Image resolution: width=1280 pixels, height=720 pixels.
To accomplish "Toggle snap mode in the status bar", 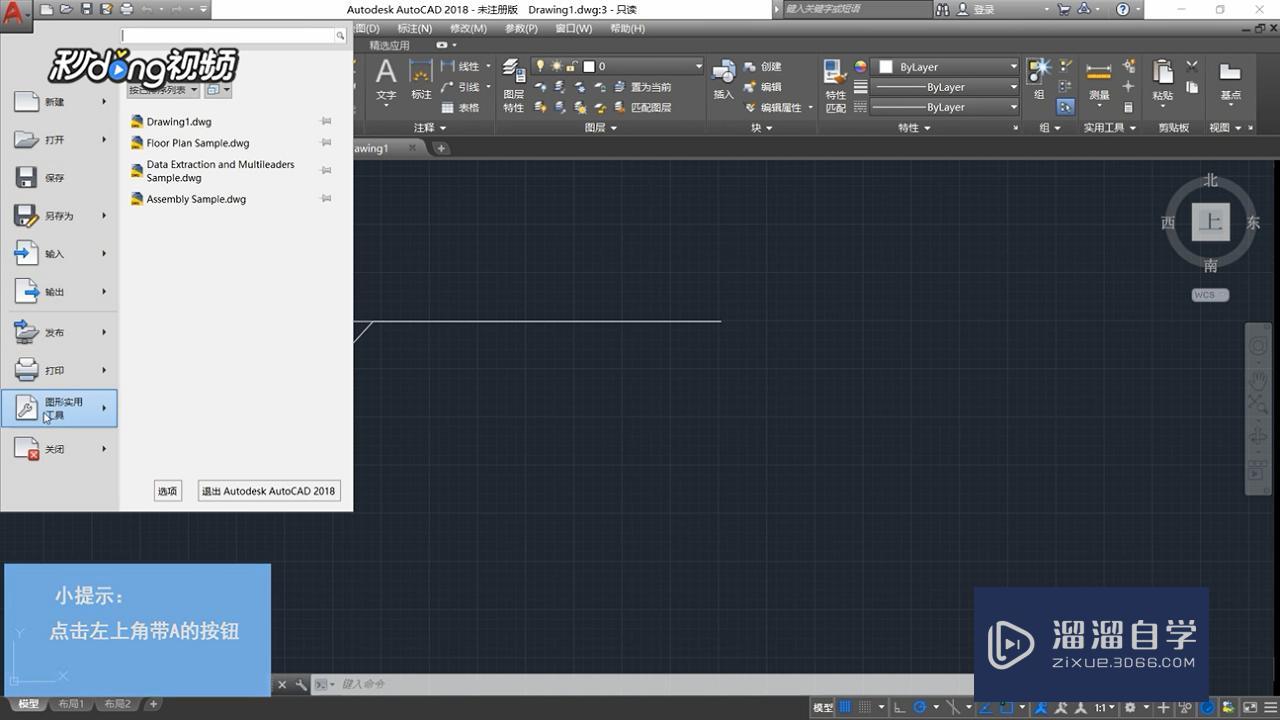I will click(866, 707).
